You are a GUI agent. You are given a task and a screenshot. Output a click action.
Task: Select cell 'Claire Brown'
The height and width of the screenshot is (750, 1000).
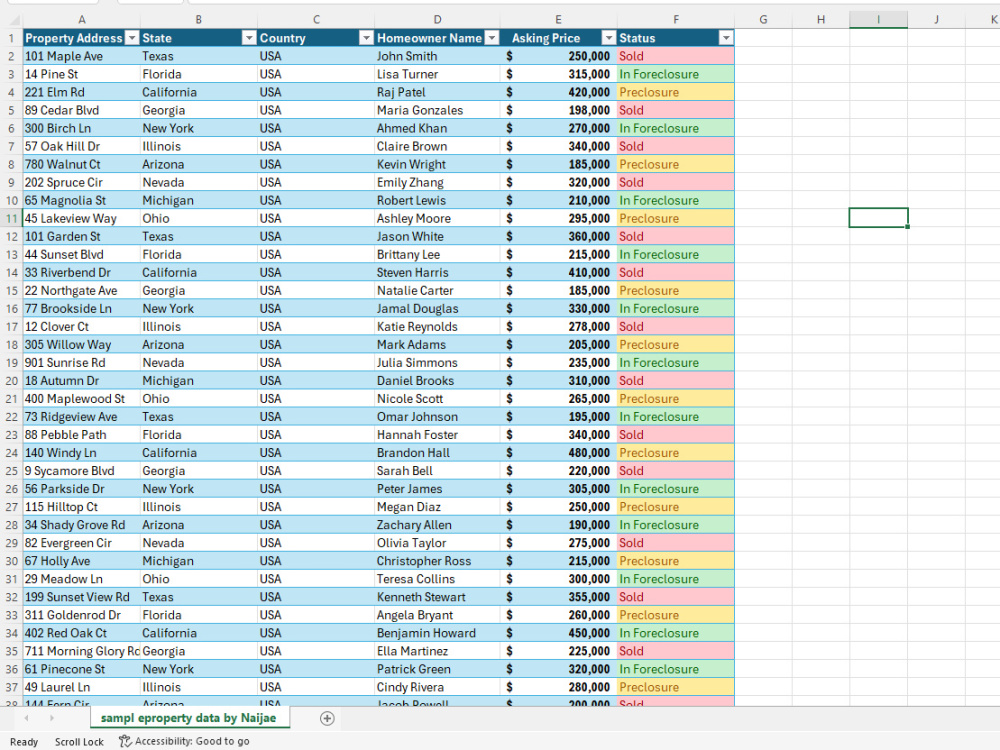[x=437, y=146]
